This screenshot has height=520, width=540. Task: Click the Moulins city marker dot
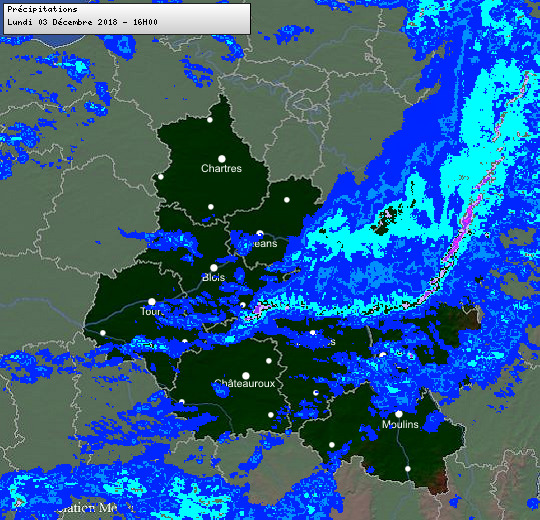click(399, 414)
